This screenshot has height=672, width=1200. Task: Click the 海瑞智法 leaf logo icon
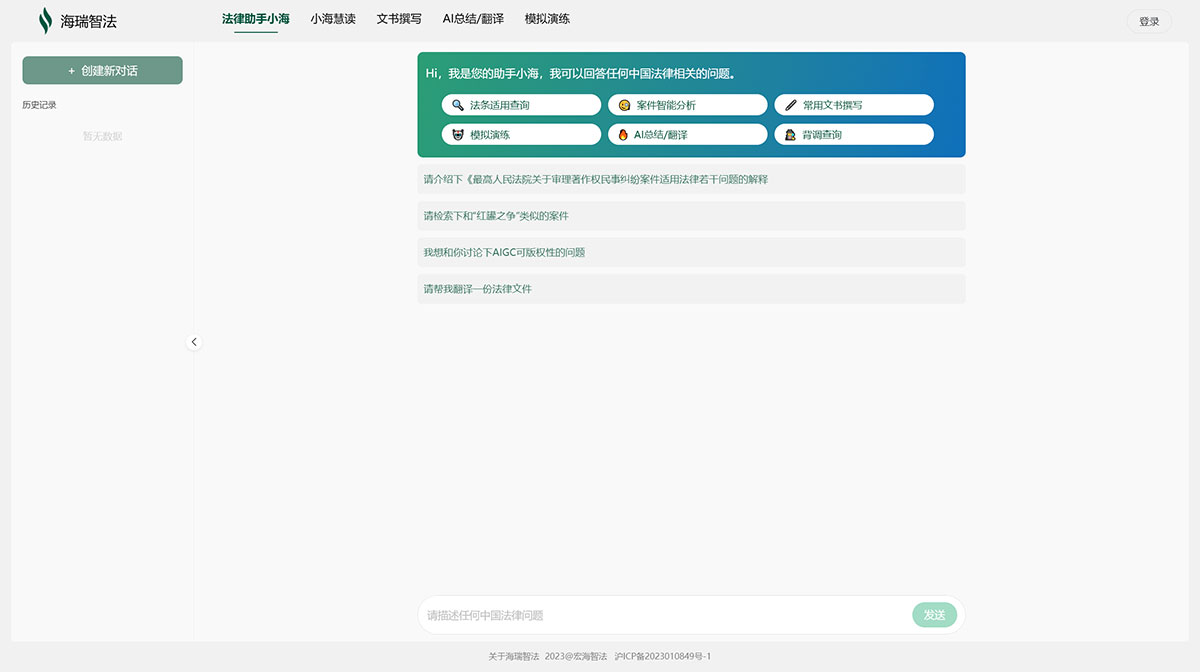coord(45,21)
